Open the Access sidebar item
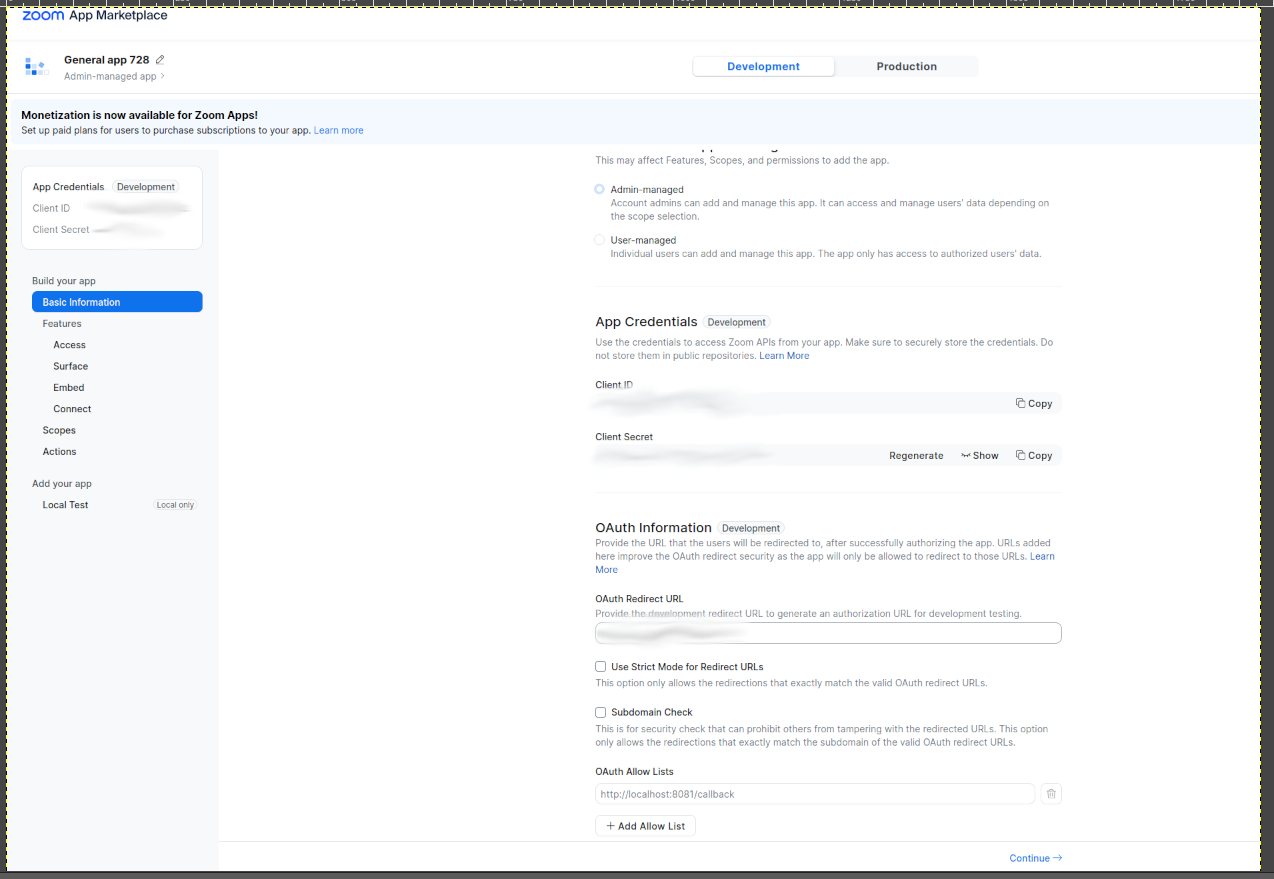Screen dimensions: 1274x879 click(69, 345)
